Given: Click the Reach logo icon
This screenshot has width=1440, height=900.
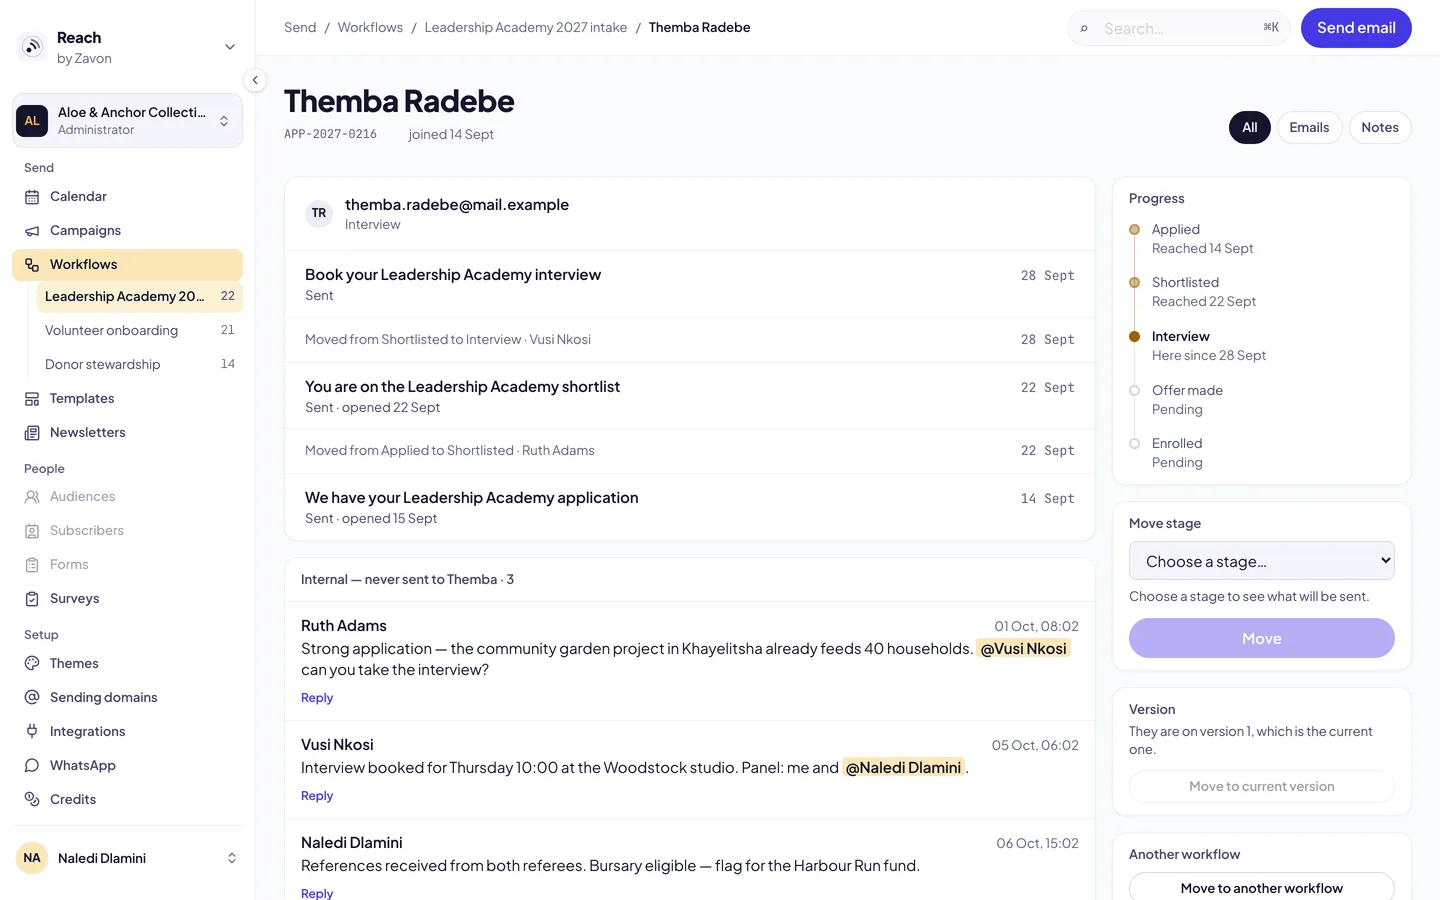Looking at the screenshot, I should (x=33, y=47).
